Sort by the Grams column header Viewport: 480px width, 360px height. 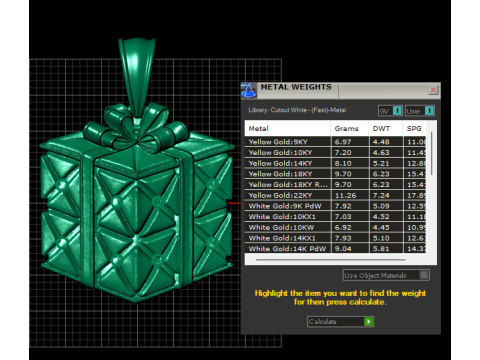tap(350, 128)
